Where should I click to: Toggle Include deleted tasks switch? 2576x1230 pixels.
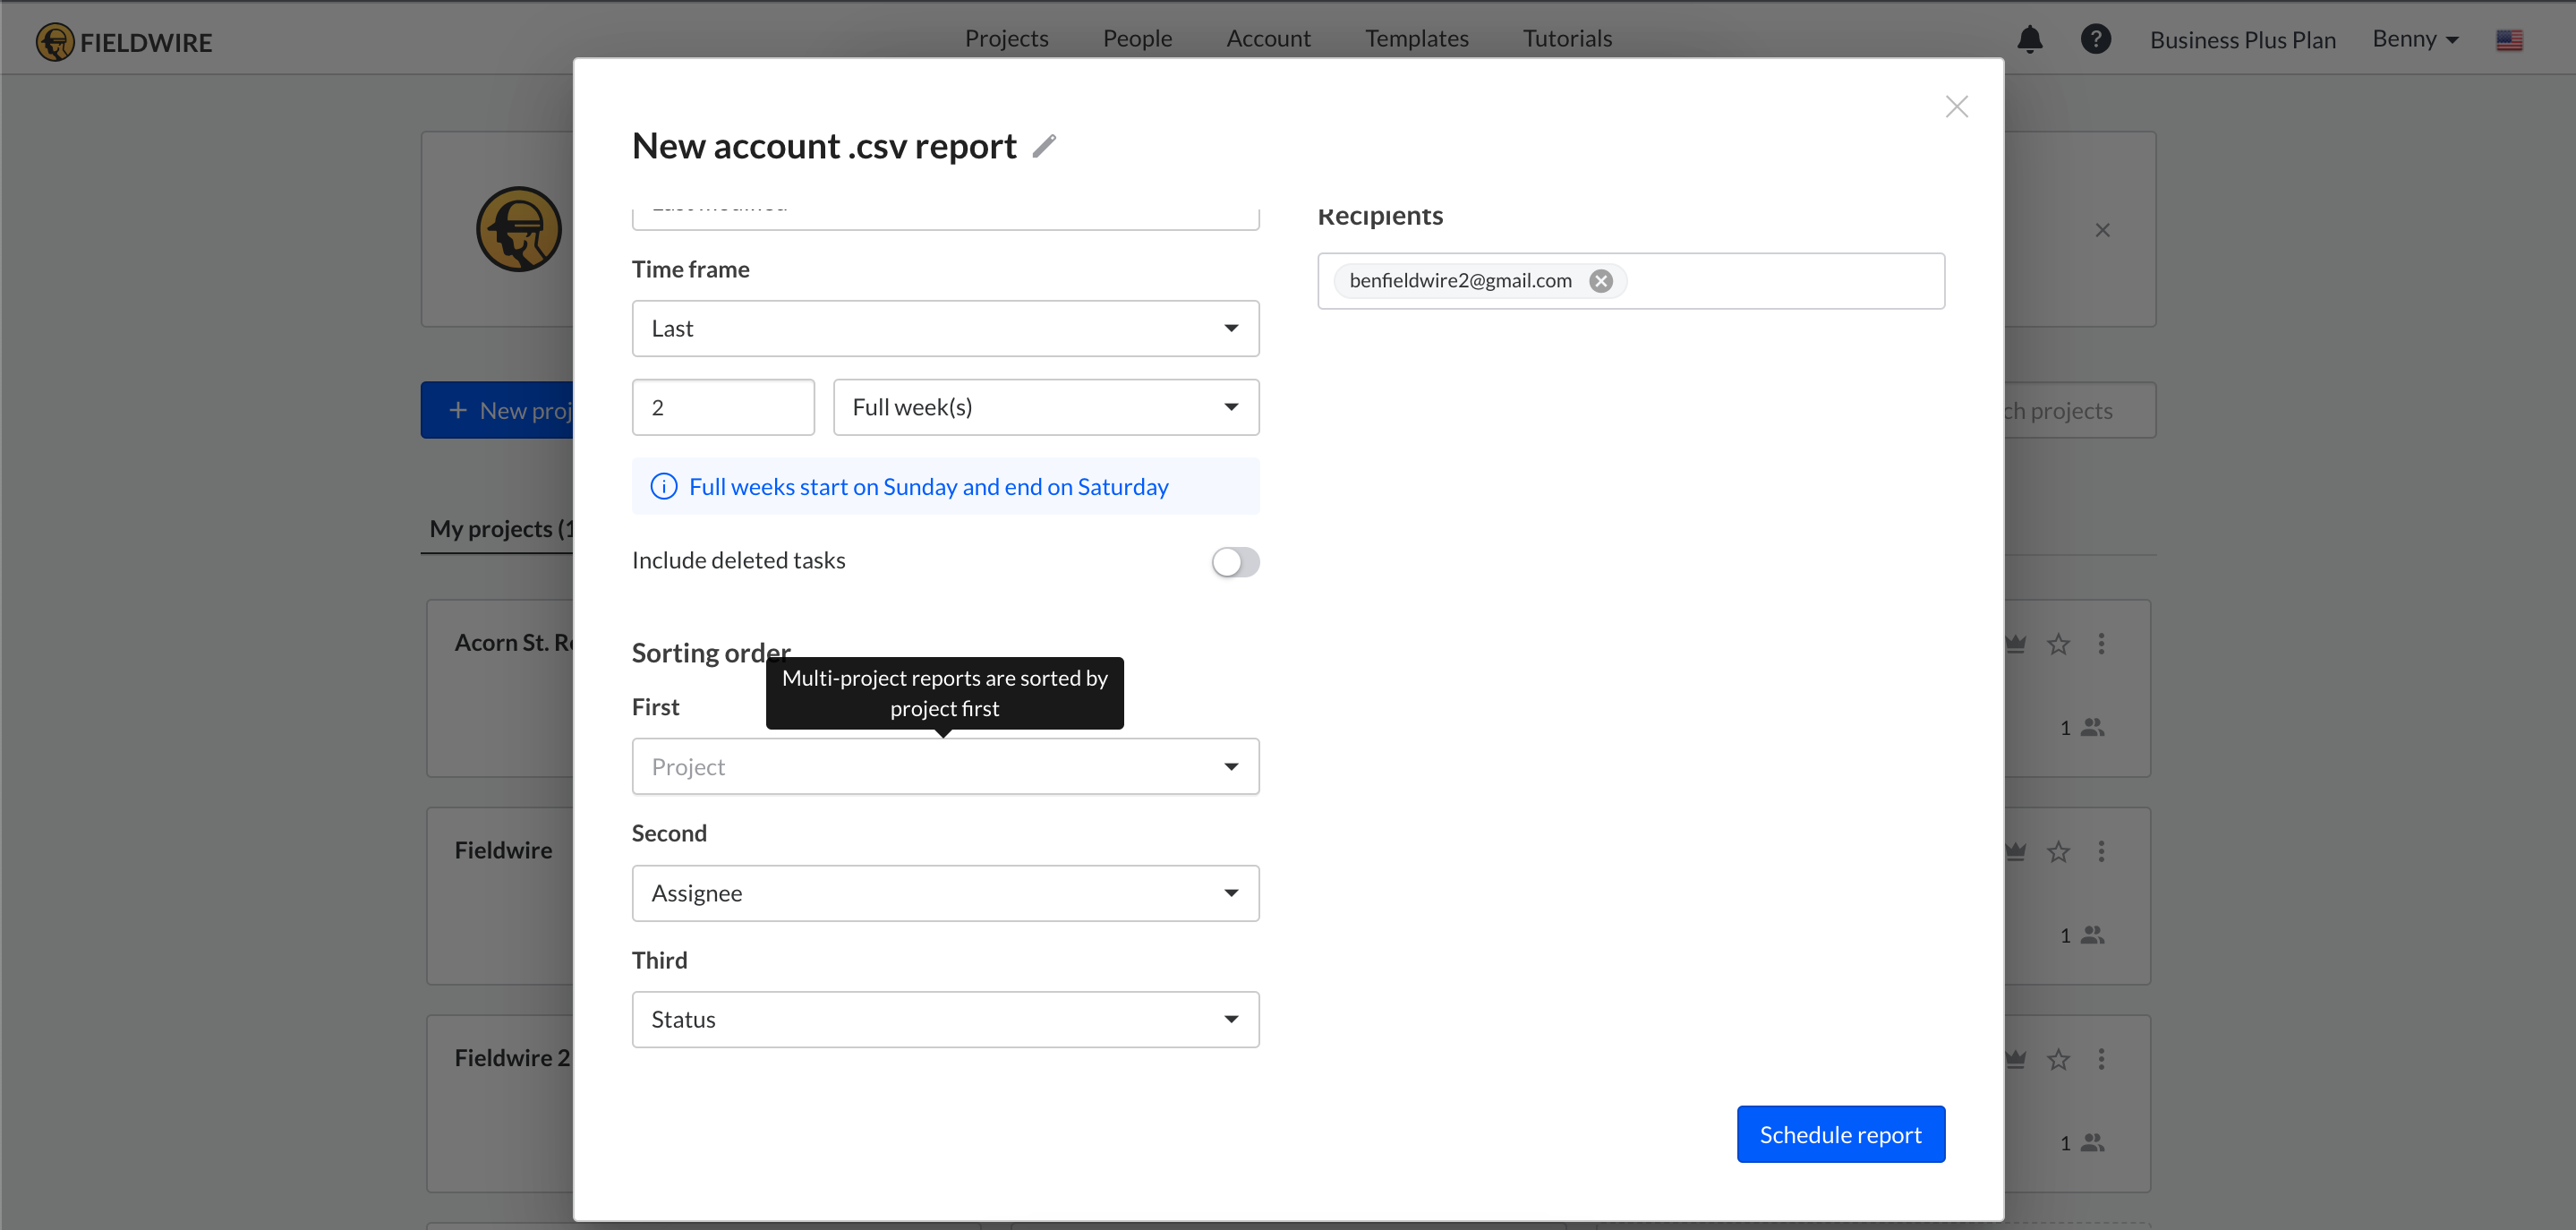pyautogui.click(x=1235, y=562)
